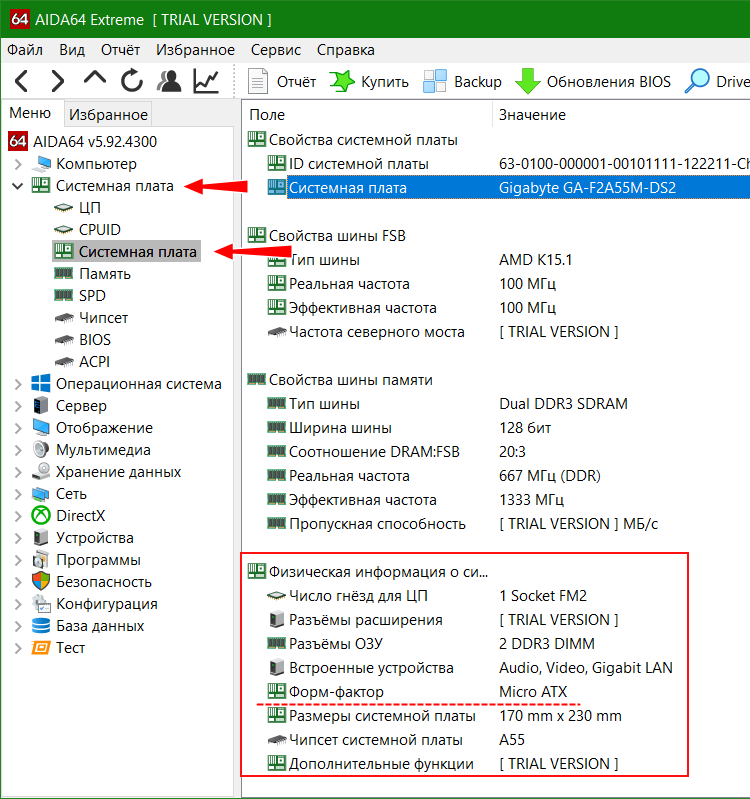This screenshot has width=750, height=799.
Task: Open the graph chart toolbar icon
Action: (206, 81)
